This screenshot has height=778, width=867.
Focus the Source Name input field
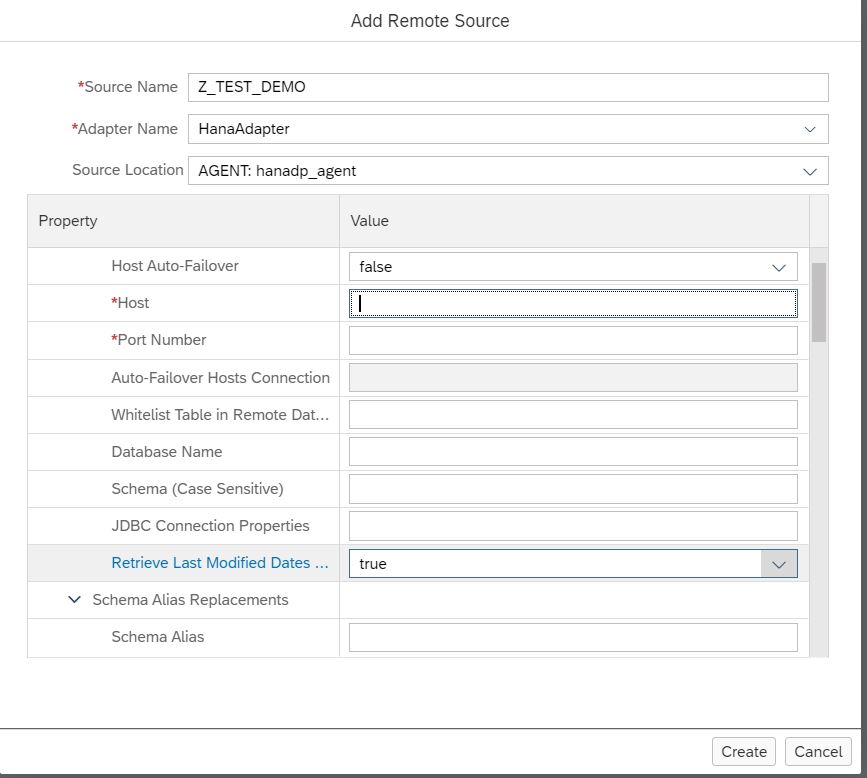point(508,87)
